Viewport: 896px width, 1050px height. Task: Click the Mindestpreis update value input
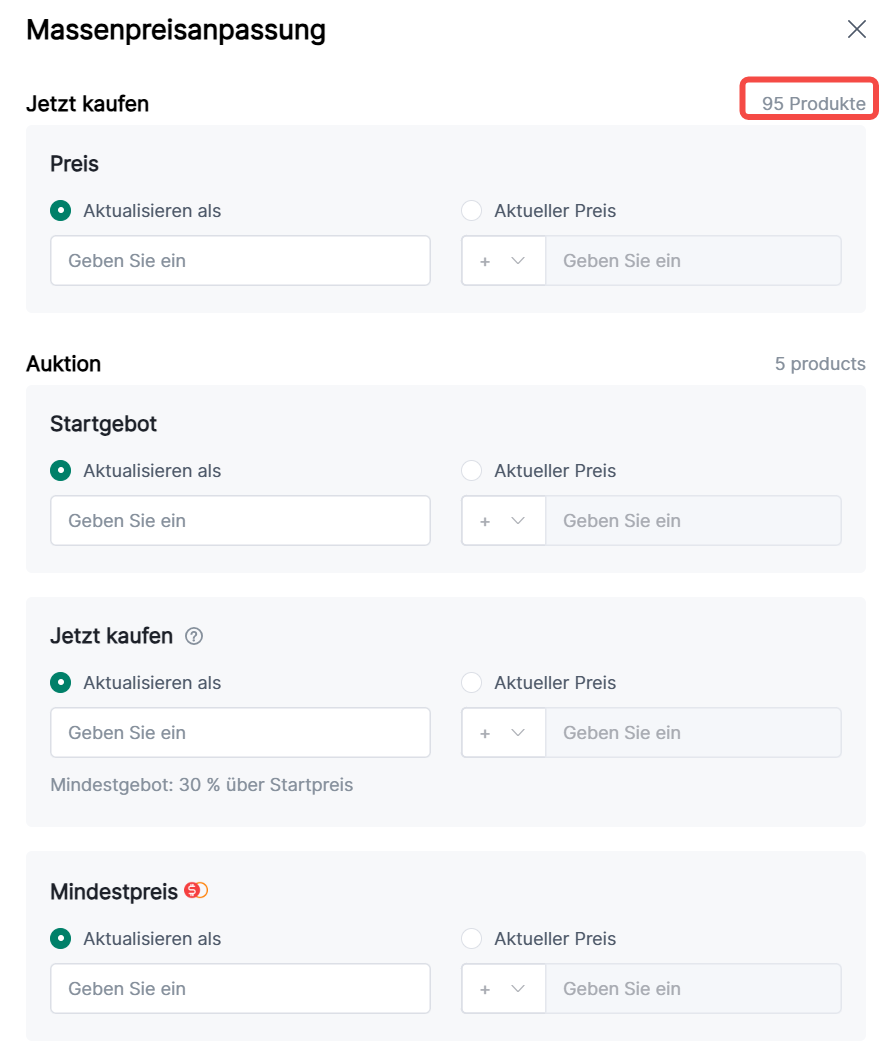click(240, 989)
